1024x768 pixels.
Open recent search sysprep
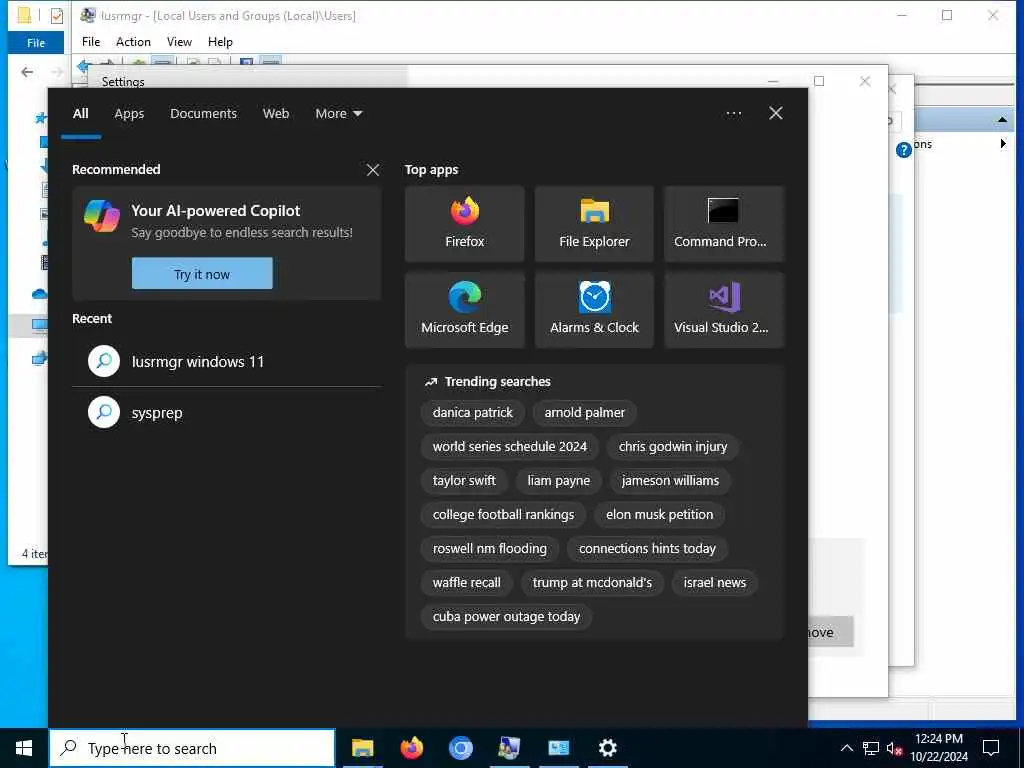(227, 413)
